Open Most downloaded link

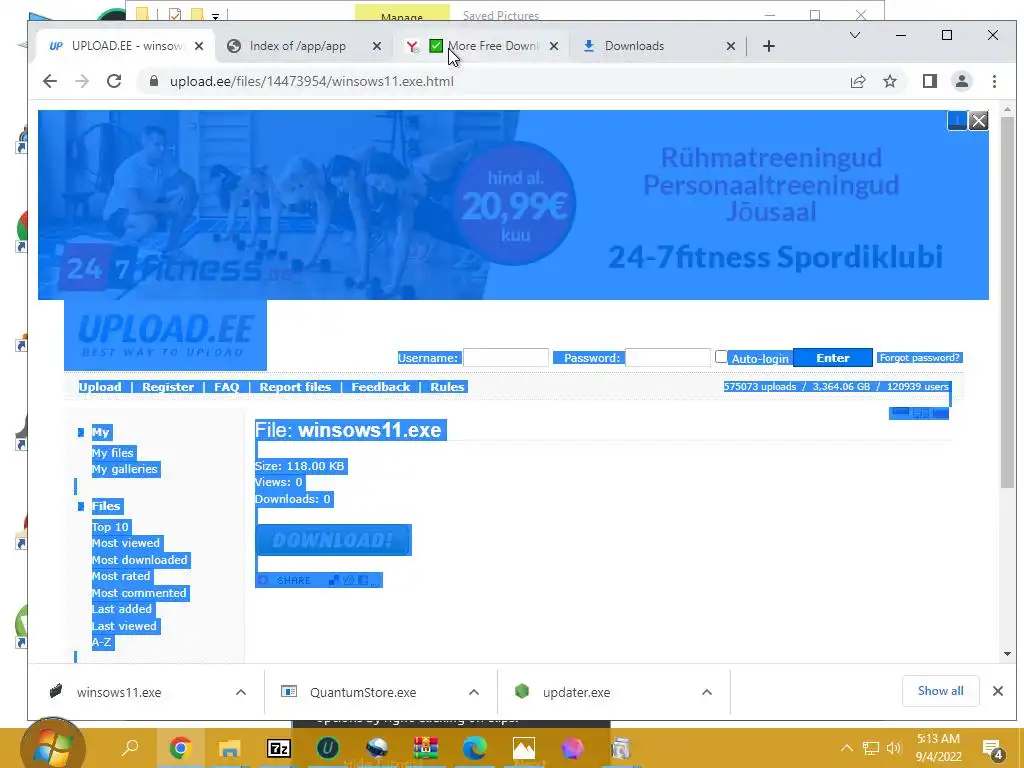(x=140, y=560)
